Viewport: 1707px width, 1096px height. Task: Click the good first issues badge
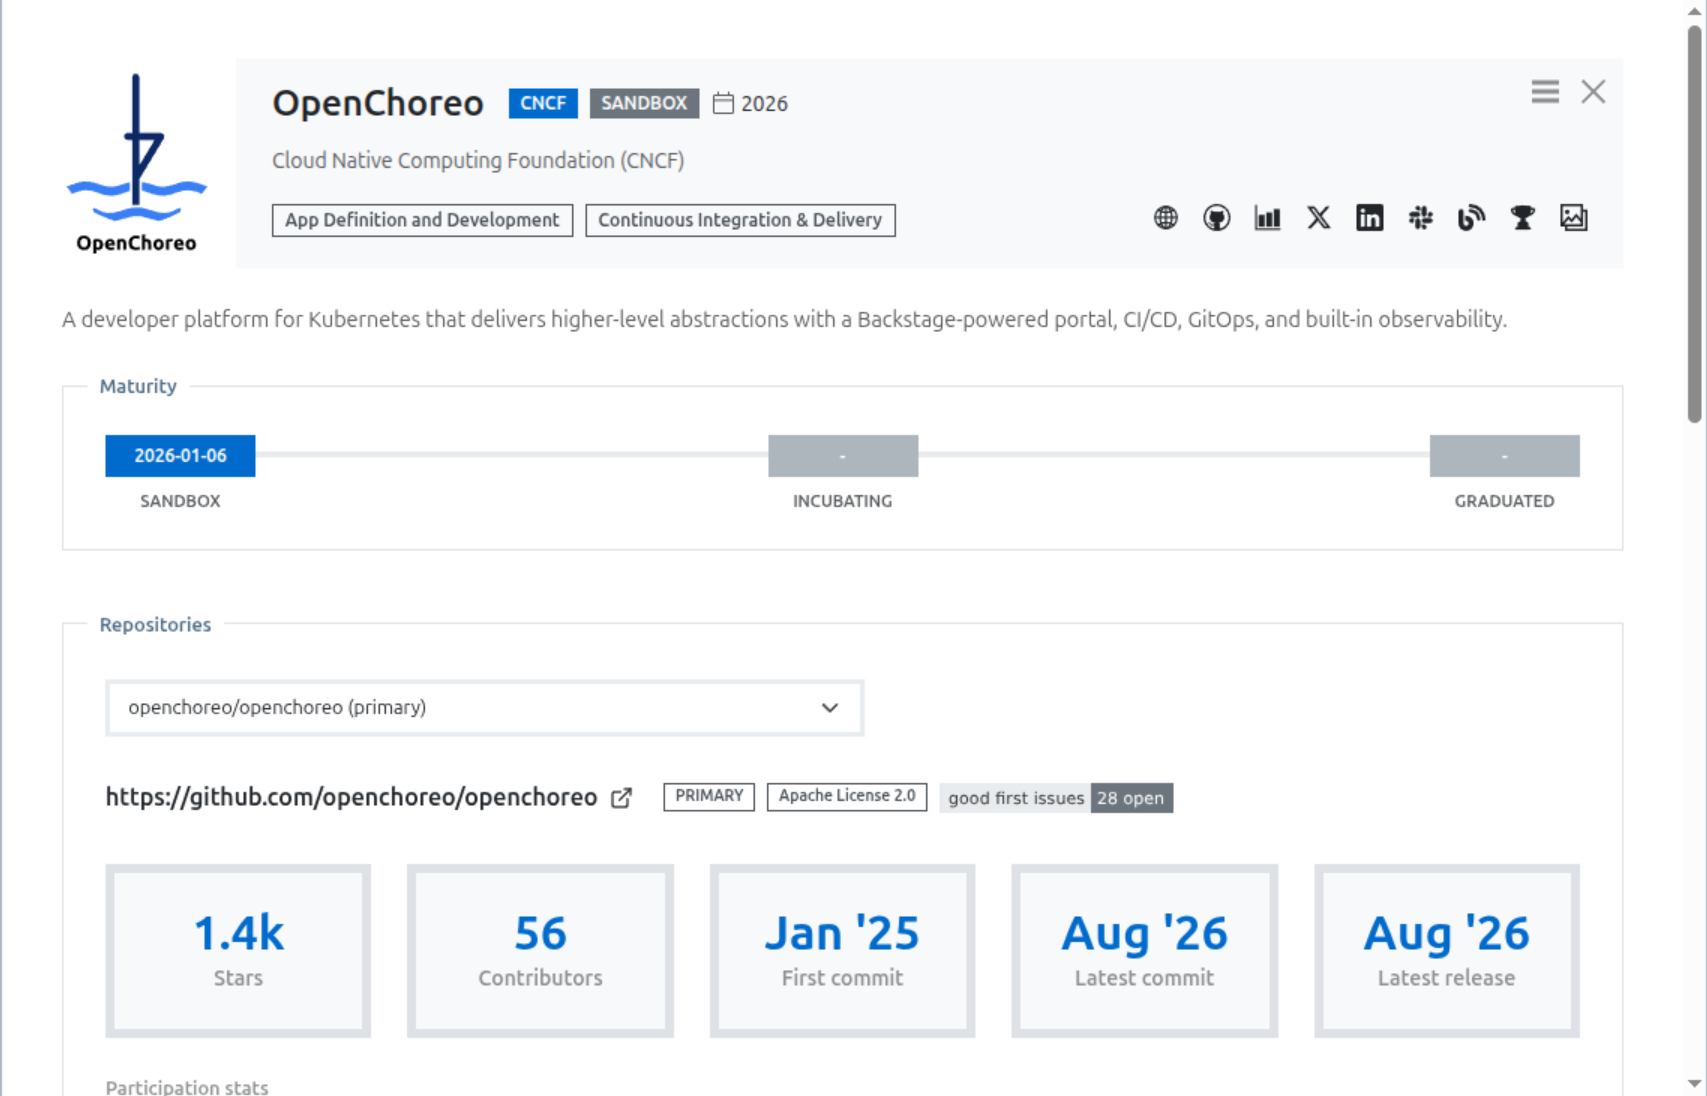[x=1056, y=798]
